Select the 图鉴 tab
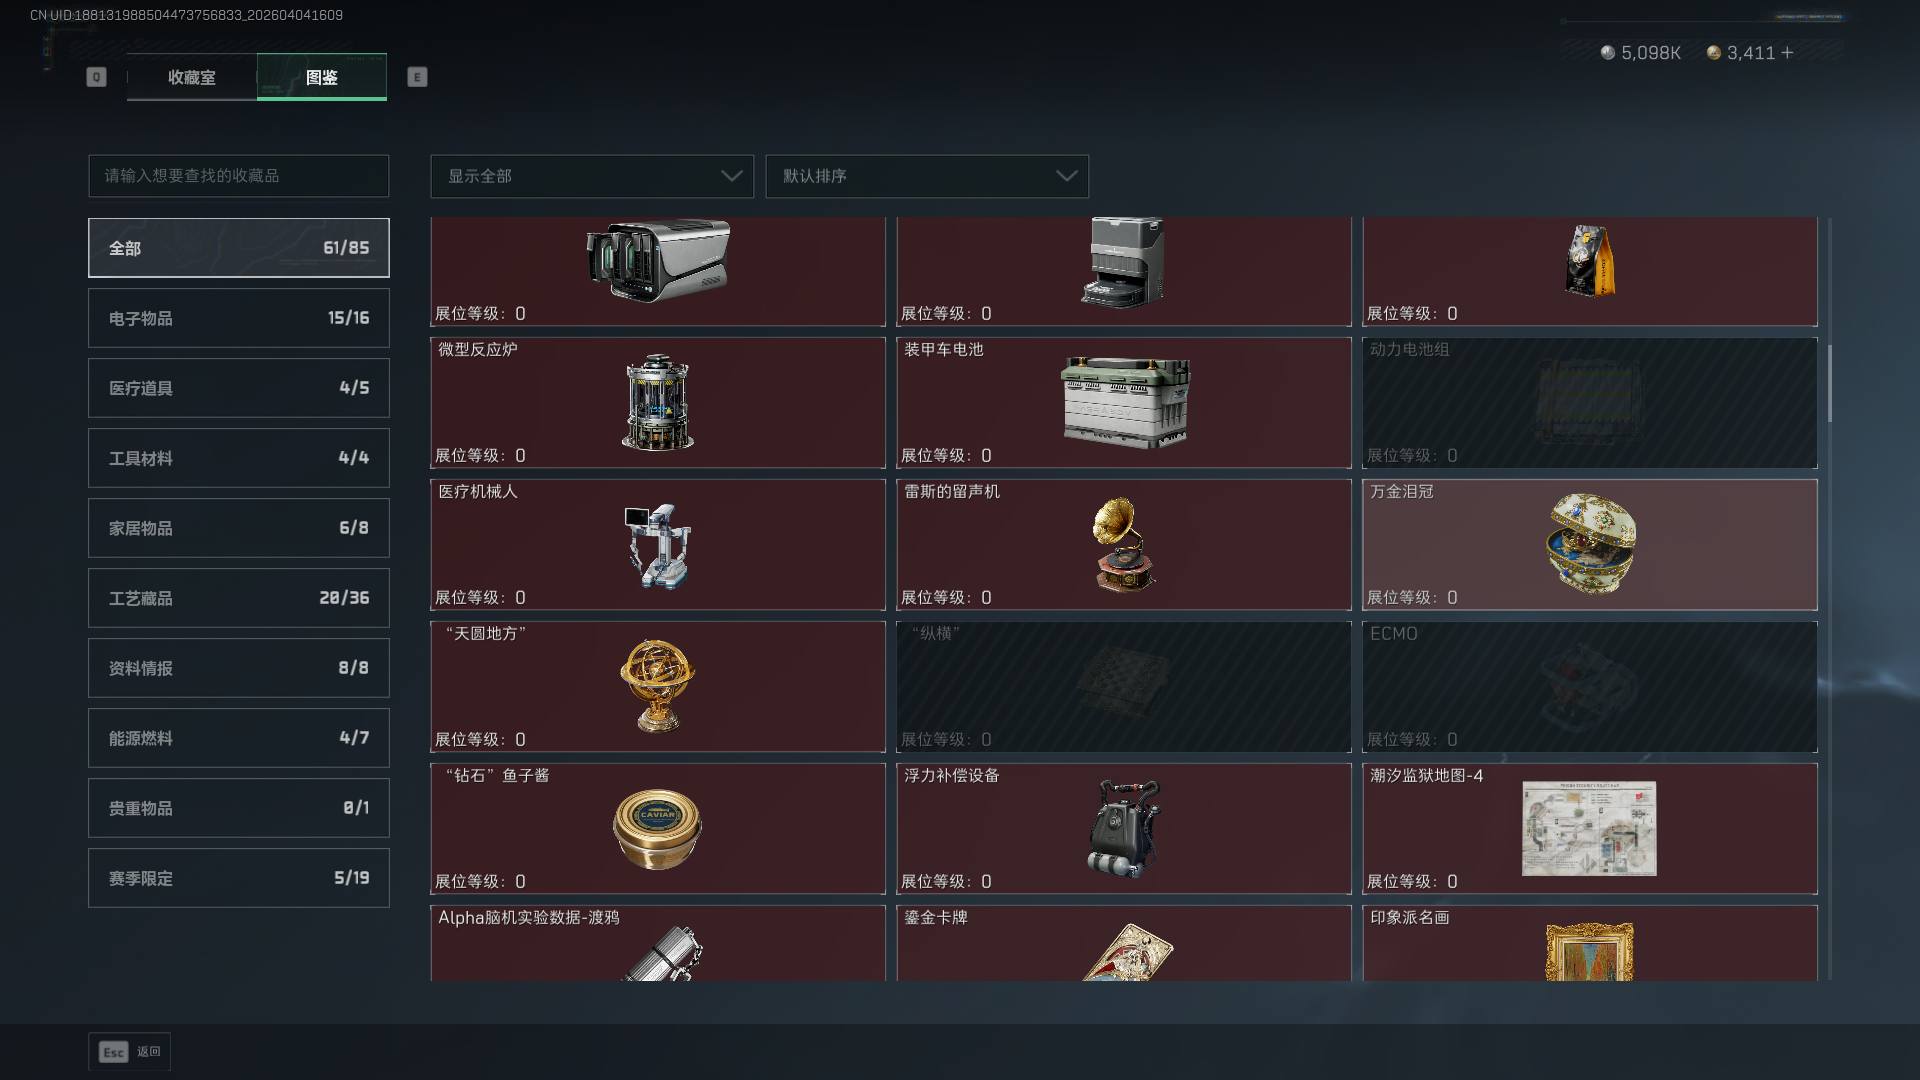1920x1080 pixels. click(322, 77)
